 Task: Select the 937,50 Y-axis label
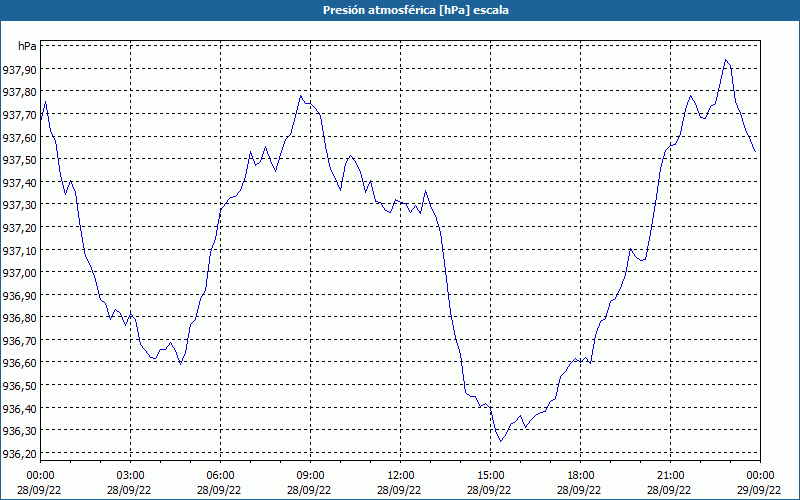pos(20,161)
